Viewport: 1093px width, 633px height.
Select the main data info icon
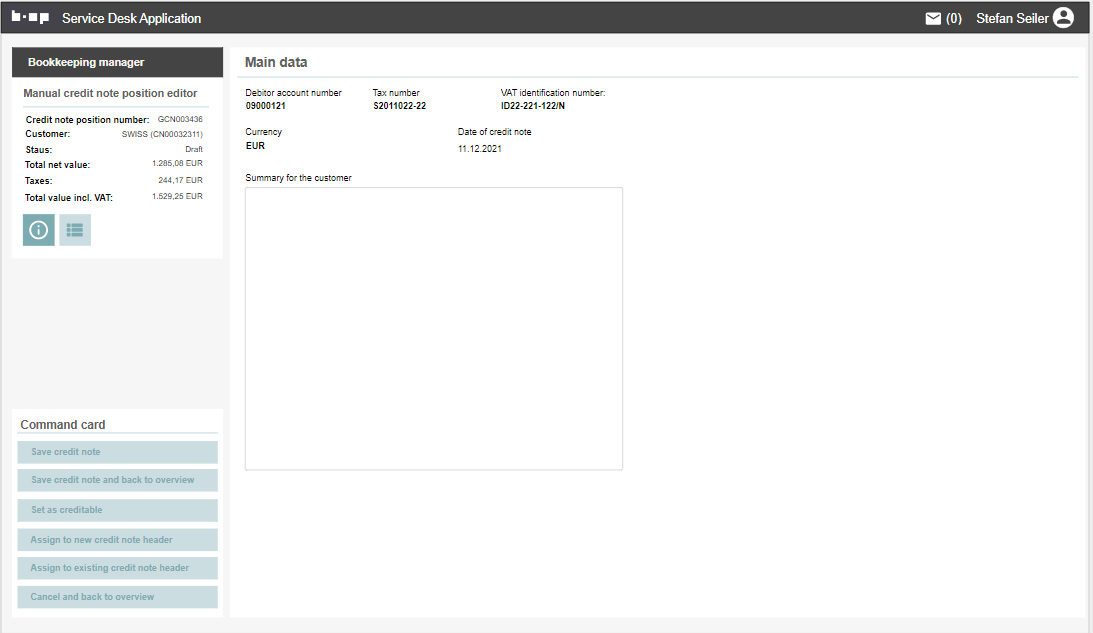[x=39, y=230]
